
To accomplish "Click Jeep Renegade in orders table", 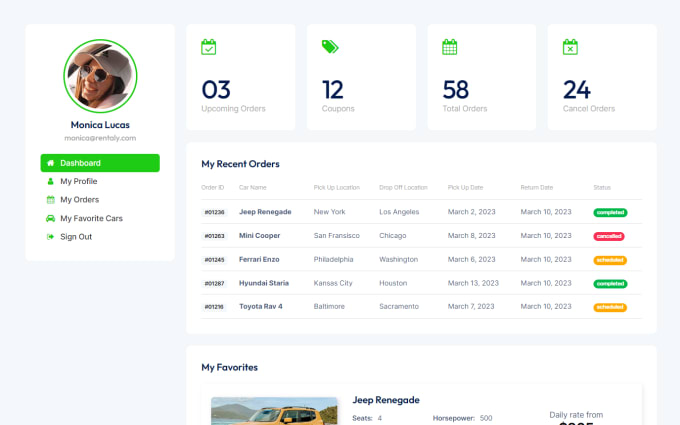I will point(265,212).
